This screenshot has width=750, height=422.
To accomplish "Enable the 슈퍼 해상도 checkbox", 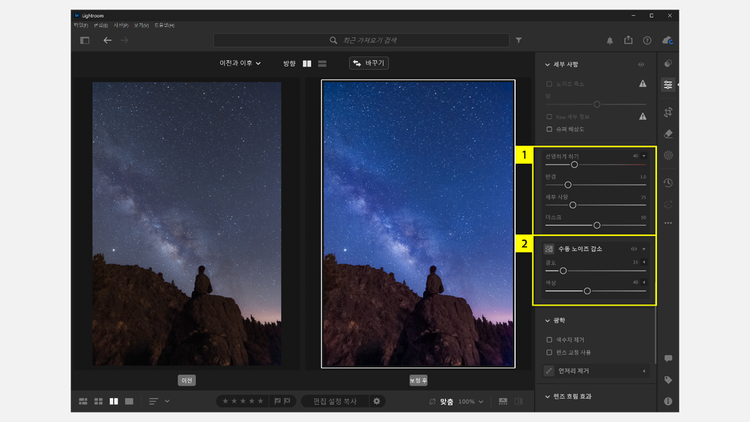I will click(549, 129).
